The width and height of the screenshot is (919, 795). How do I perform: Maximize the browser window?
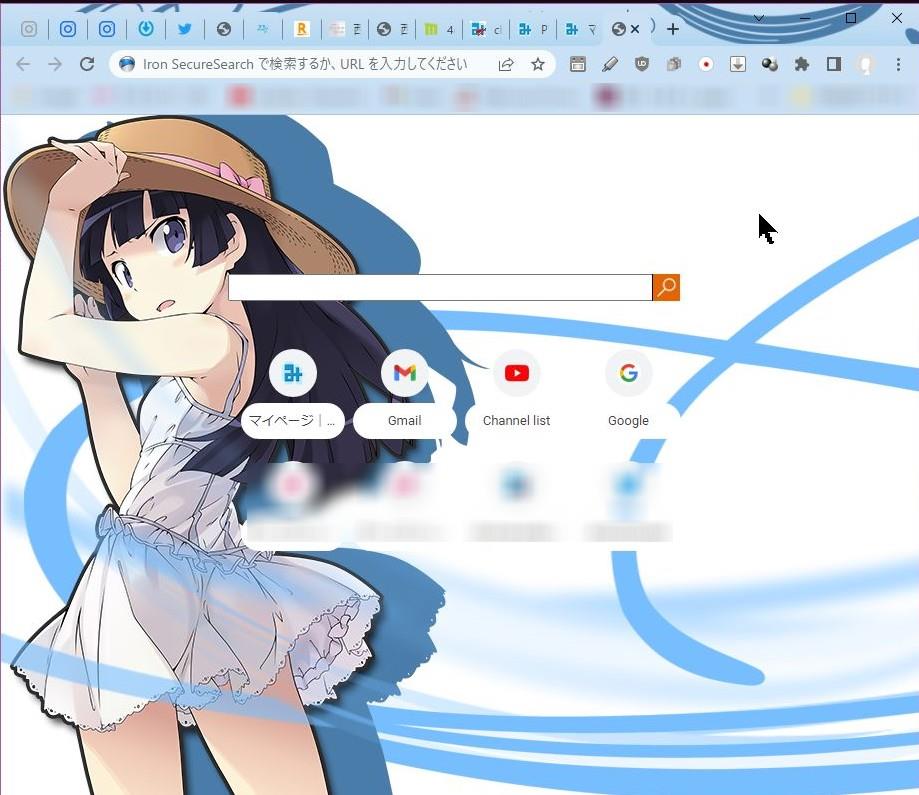[x=851, y=18]
